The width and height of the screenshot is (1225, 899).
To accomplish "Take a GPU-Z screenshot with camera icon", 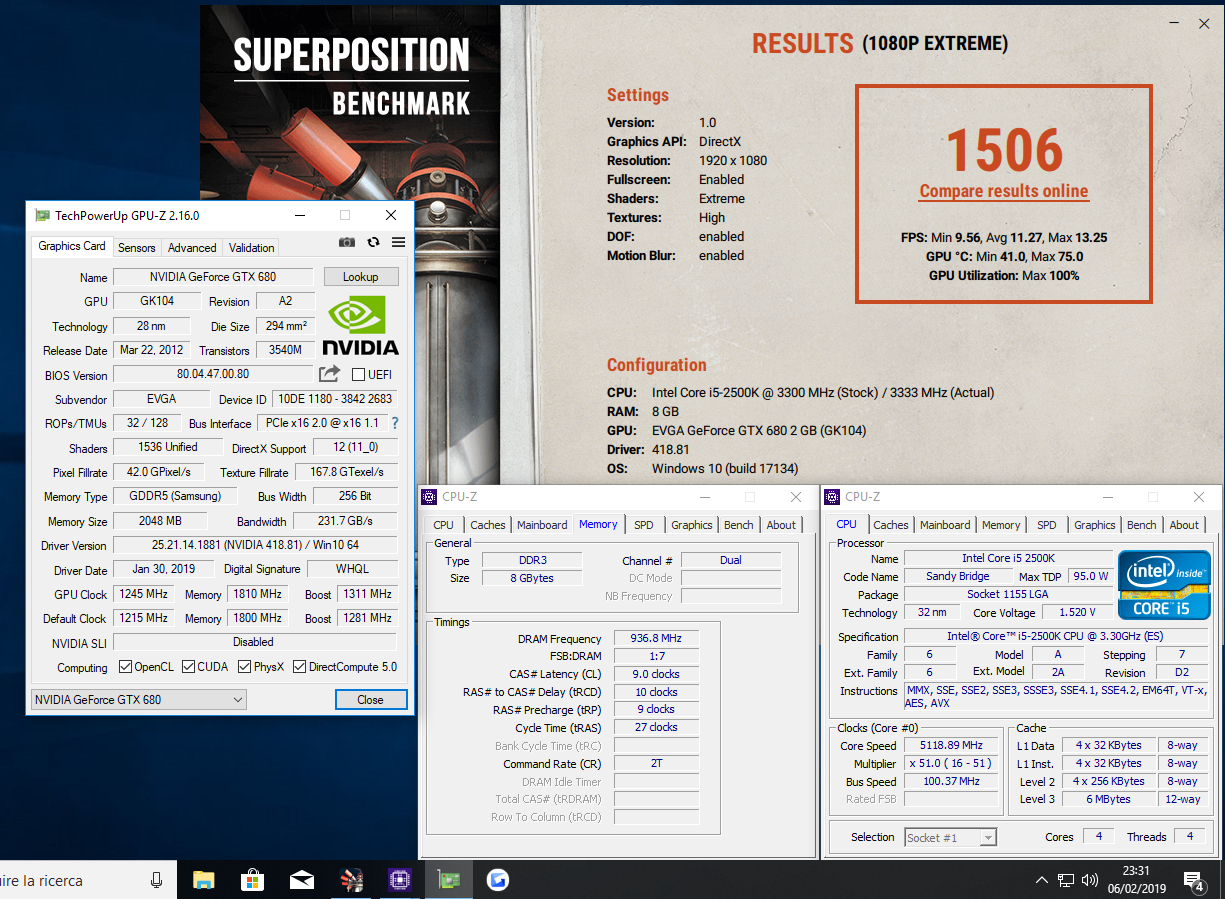I will [346, 242].
